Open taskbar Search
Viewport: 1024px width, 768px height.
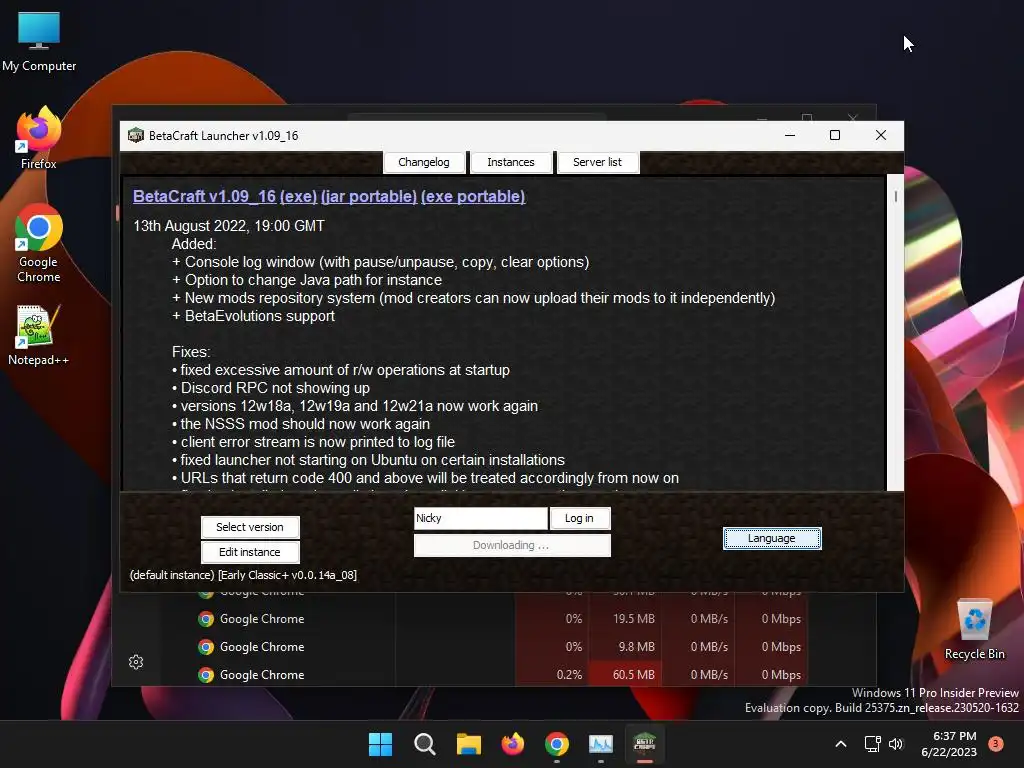coord(424,744)
